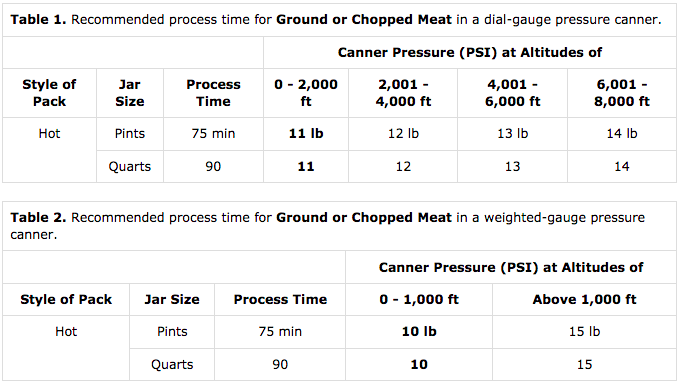Click the '15 lb' cell in Table 2
This screenshot has height=386, width=680.
tap(584, 332)
